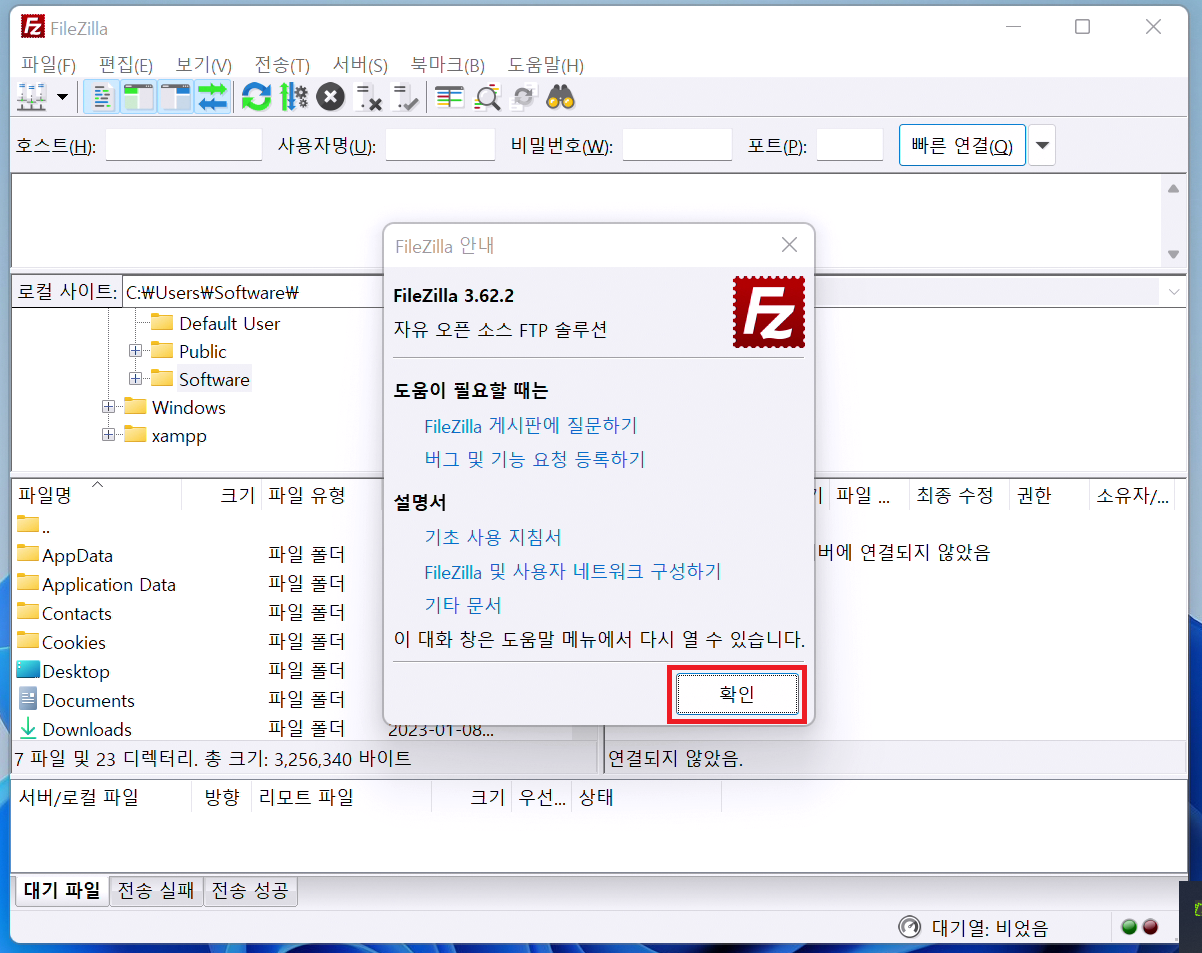Expand the Windows folder node
The image size is (1202, 953).
pyautogui.click(x=109, y=407)
